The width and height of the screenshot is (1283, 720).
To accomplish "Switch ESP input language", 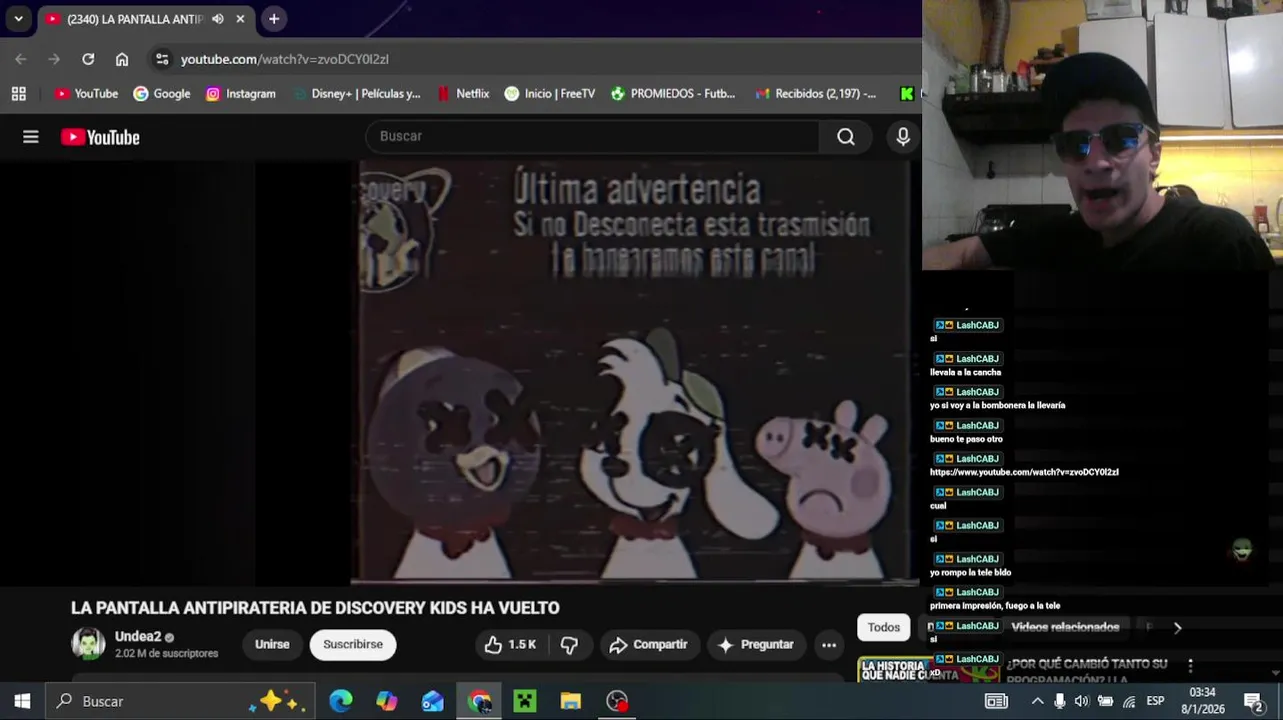I will click(1155, 701).
